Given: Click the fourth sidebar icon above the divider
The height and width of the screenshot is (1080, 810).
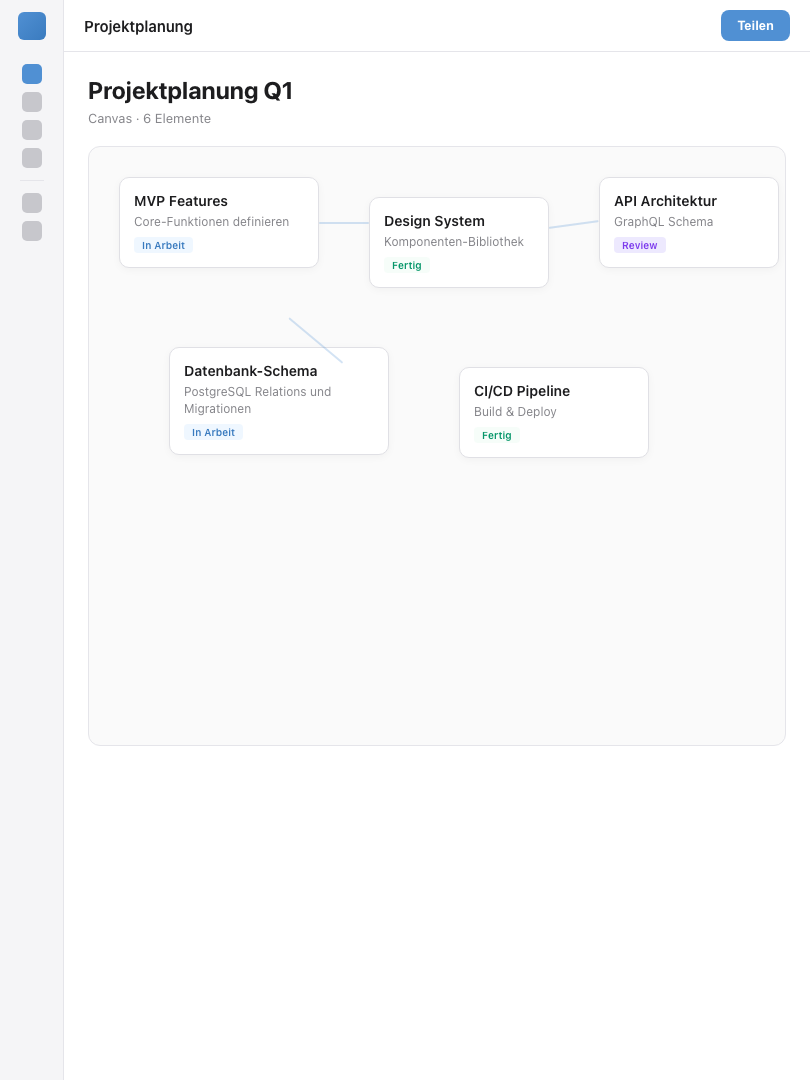Looking at the screenshot, I should pos(31,158).
